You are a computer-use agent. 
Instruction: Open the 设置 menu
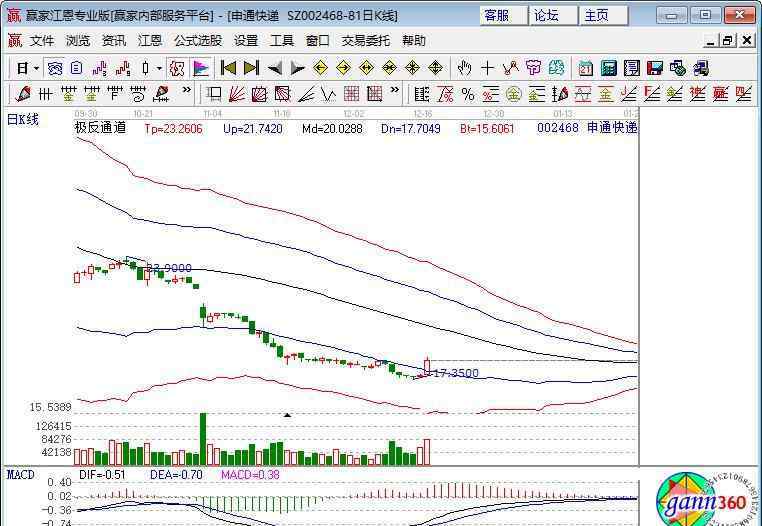(245, 41)
